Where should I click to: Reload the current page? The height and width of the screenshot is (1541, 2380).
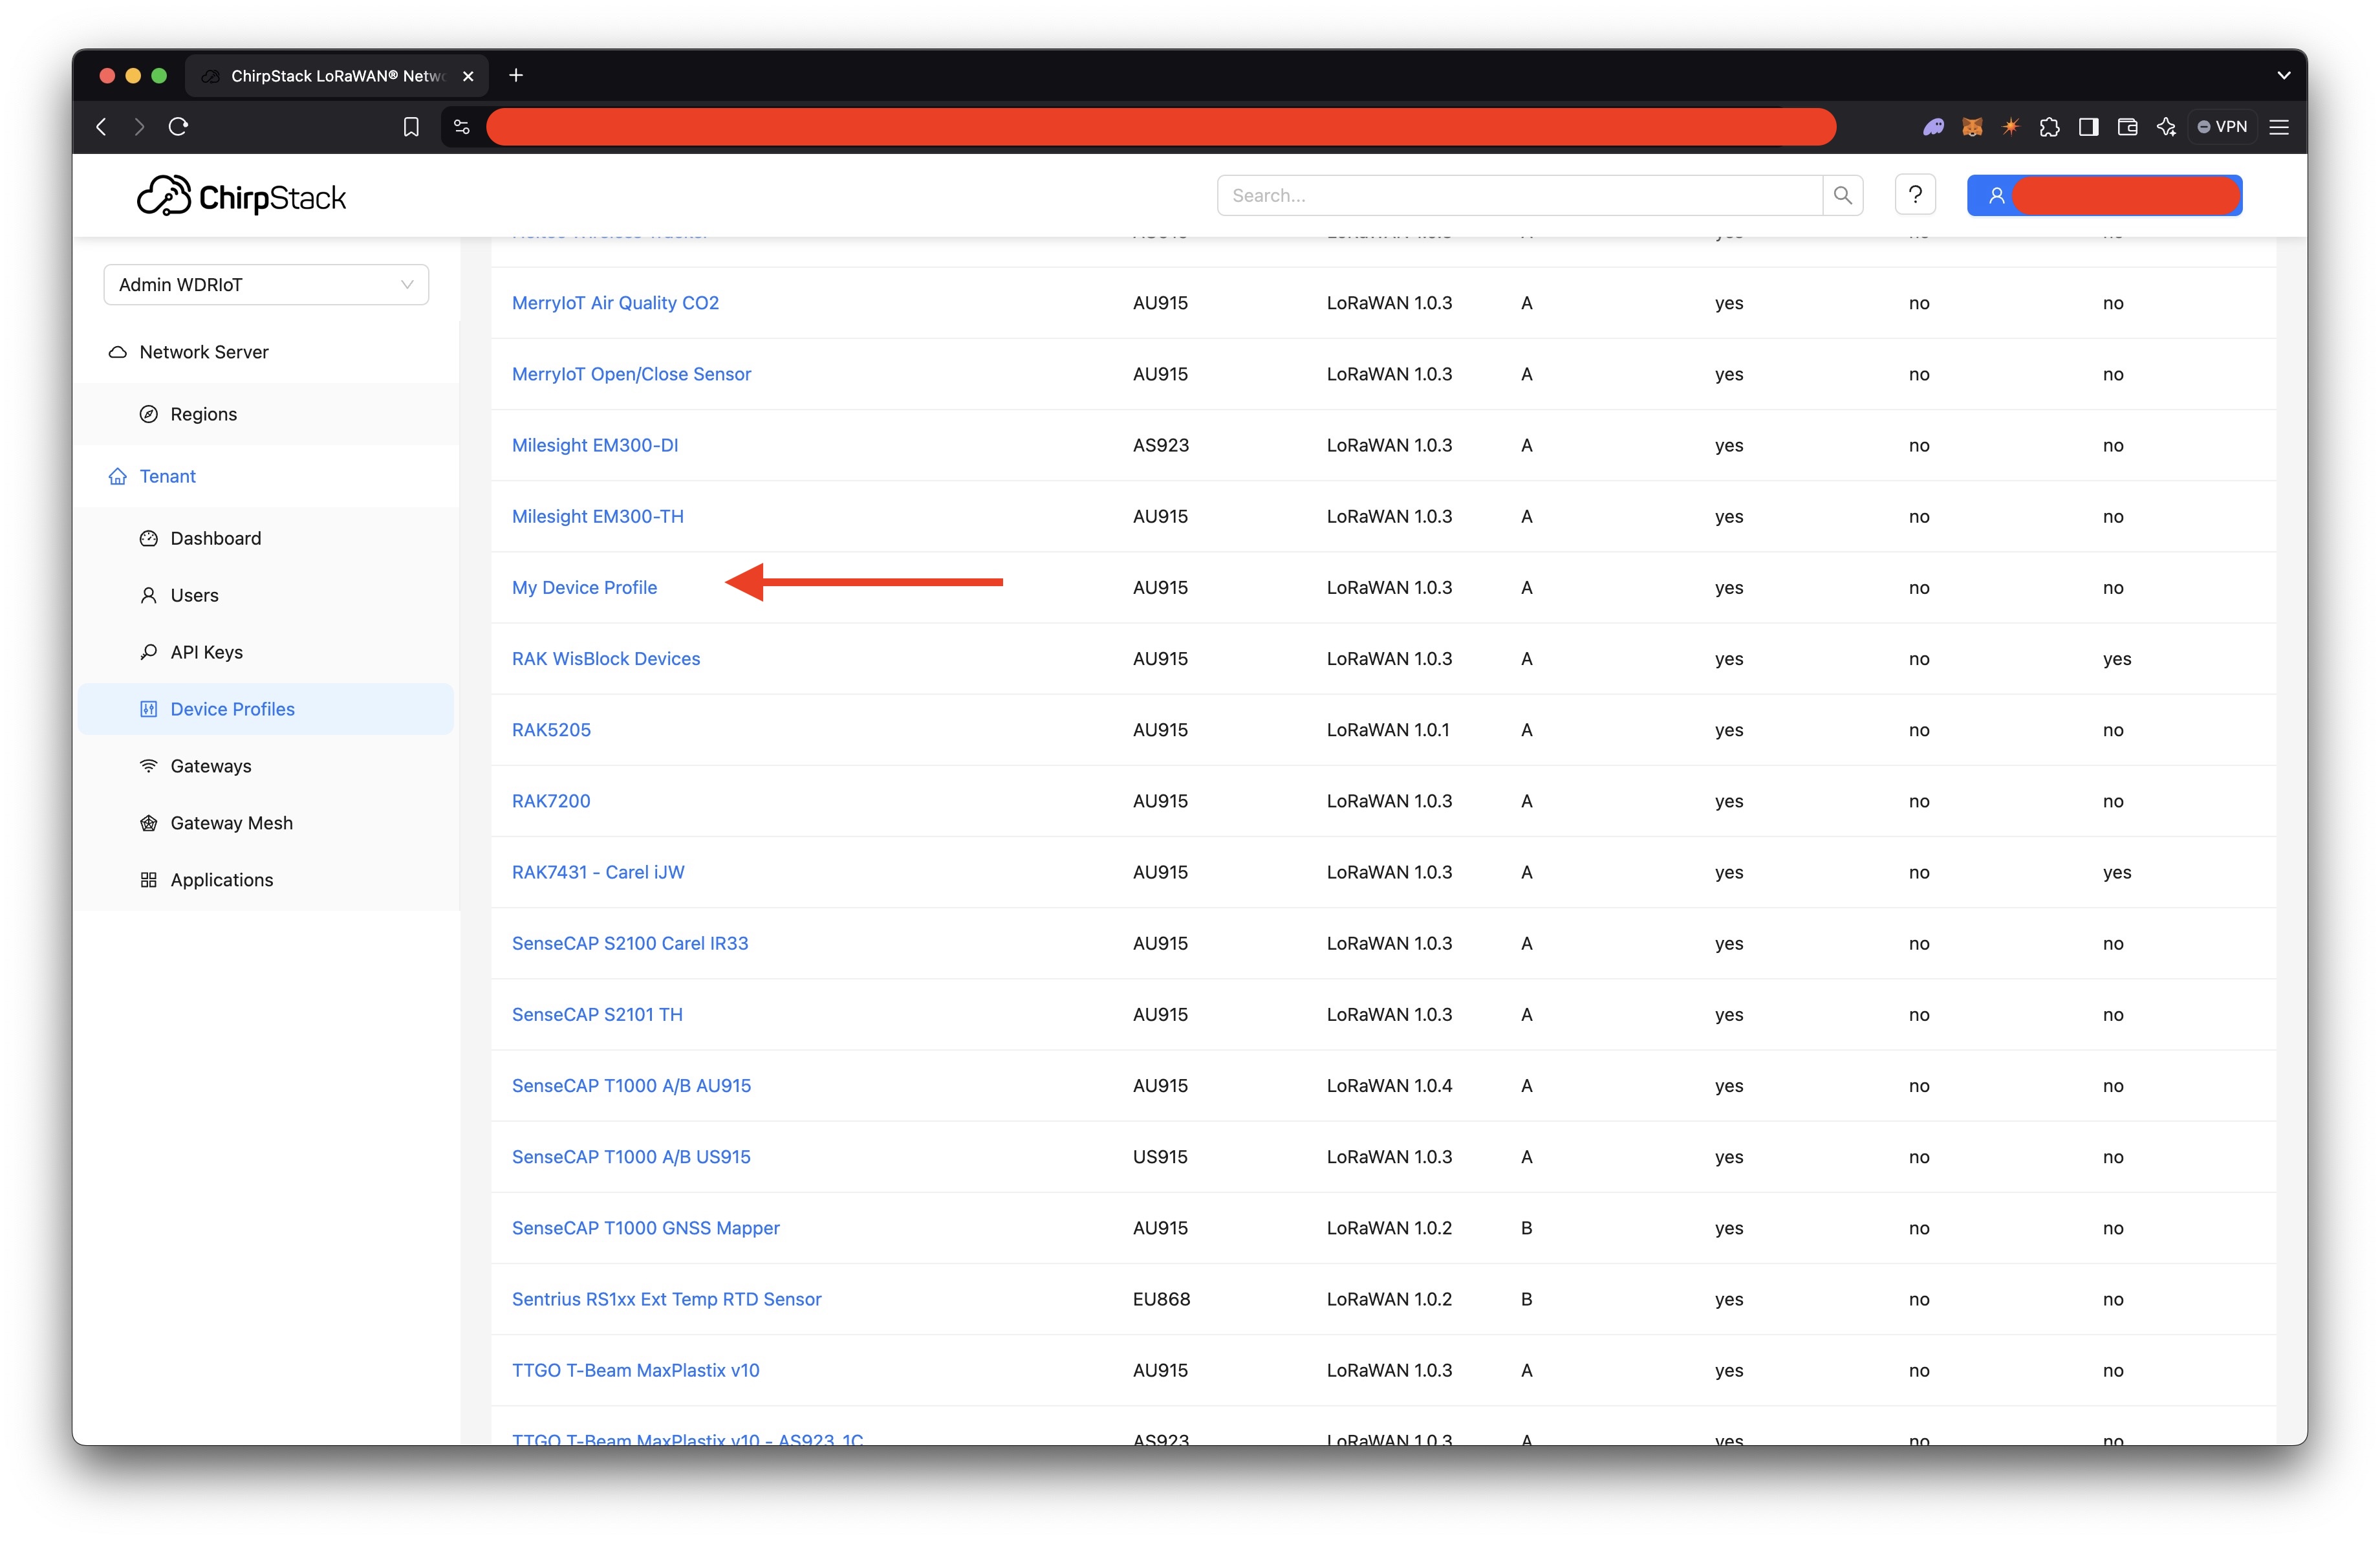point(178,127)
